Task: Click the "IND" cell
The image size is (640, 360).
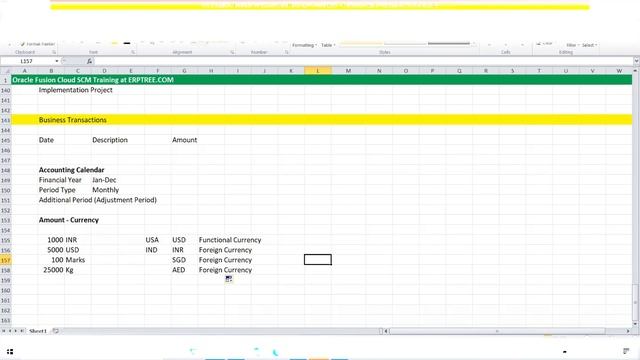Action: click(x=151, y=250)
